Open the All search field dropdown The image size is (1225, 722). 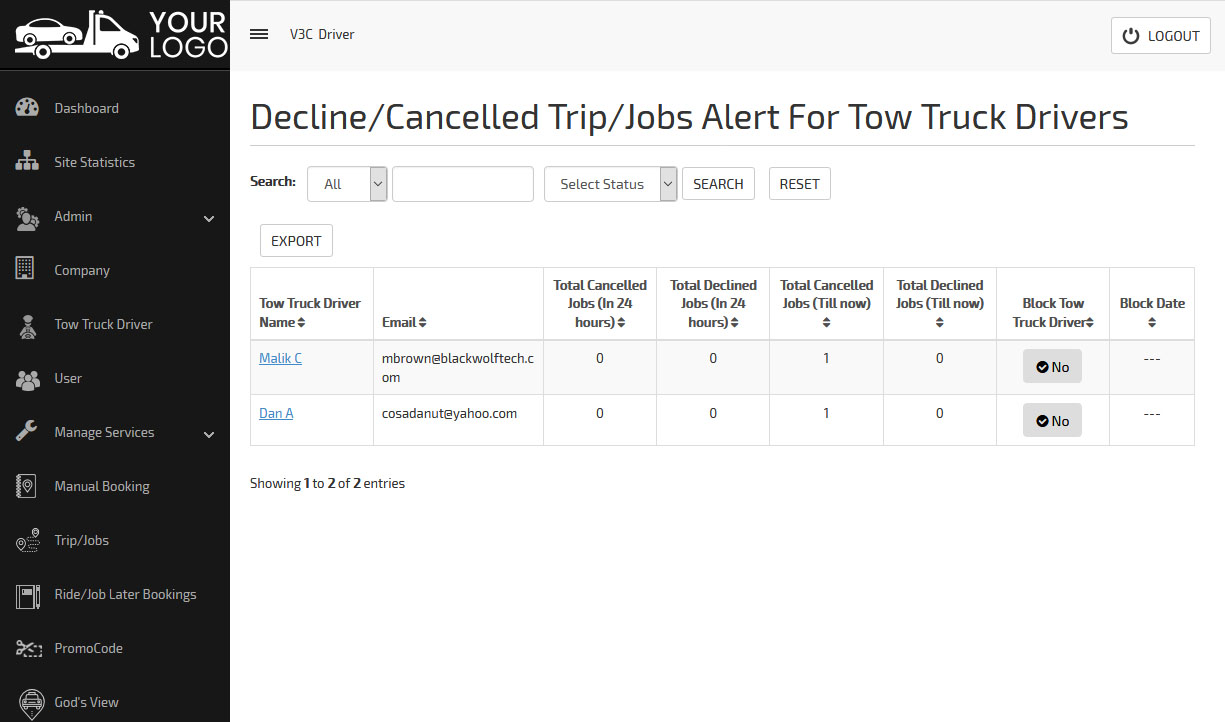[x=347, y=184]
